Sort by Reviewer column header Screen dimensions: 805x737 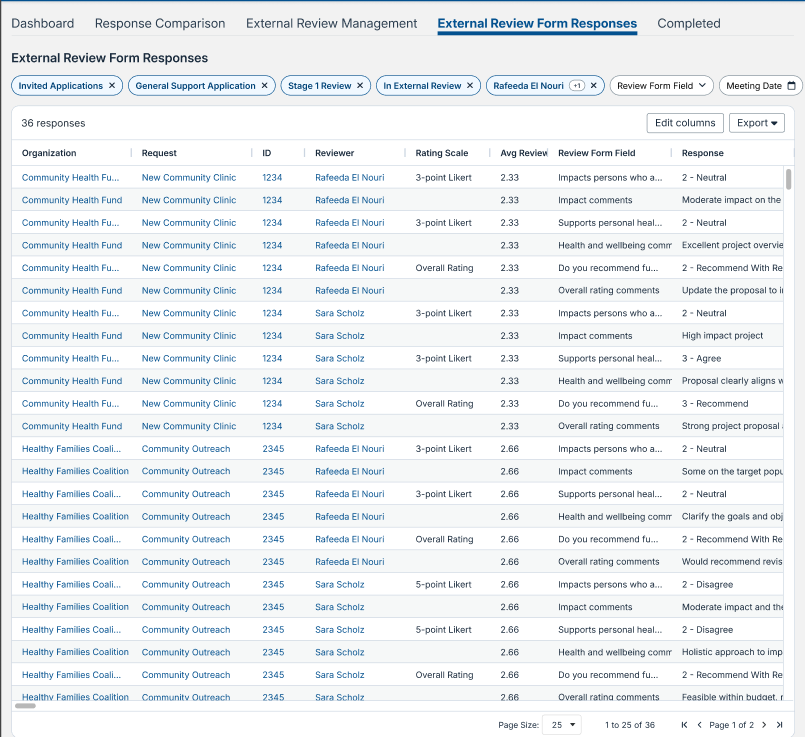point(335,153)
